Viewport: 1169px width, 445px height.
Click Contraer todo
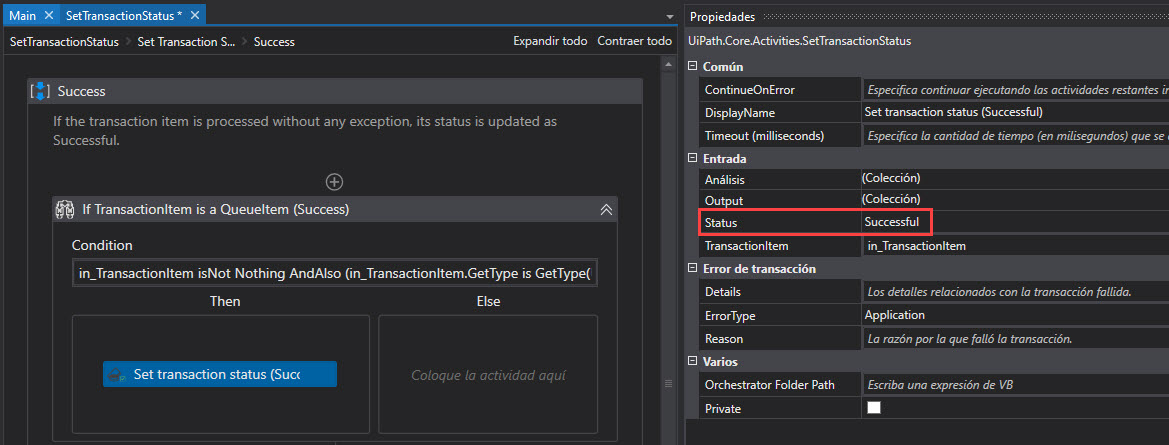tap(634, 41)
